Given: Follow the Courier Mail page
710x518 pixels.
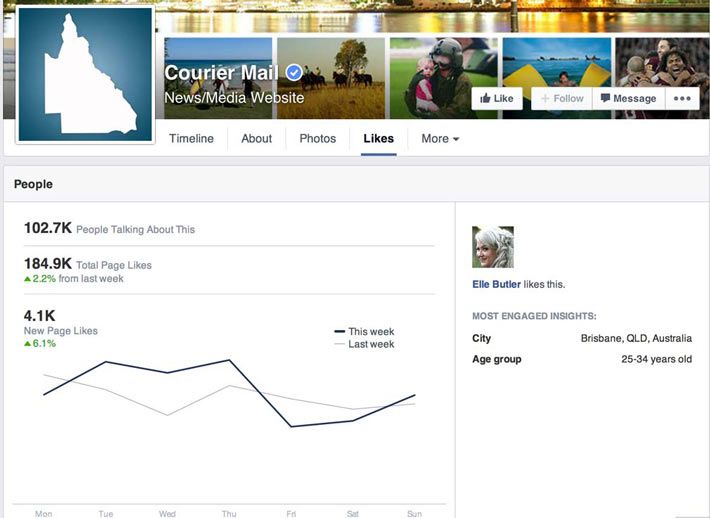Looking at the screenshot, I should 562,98.
